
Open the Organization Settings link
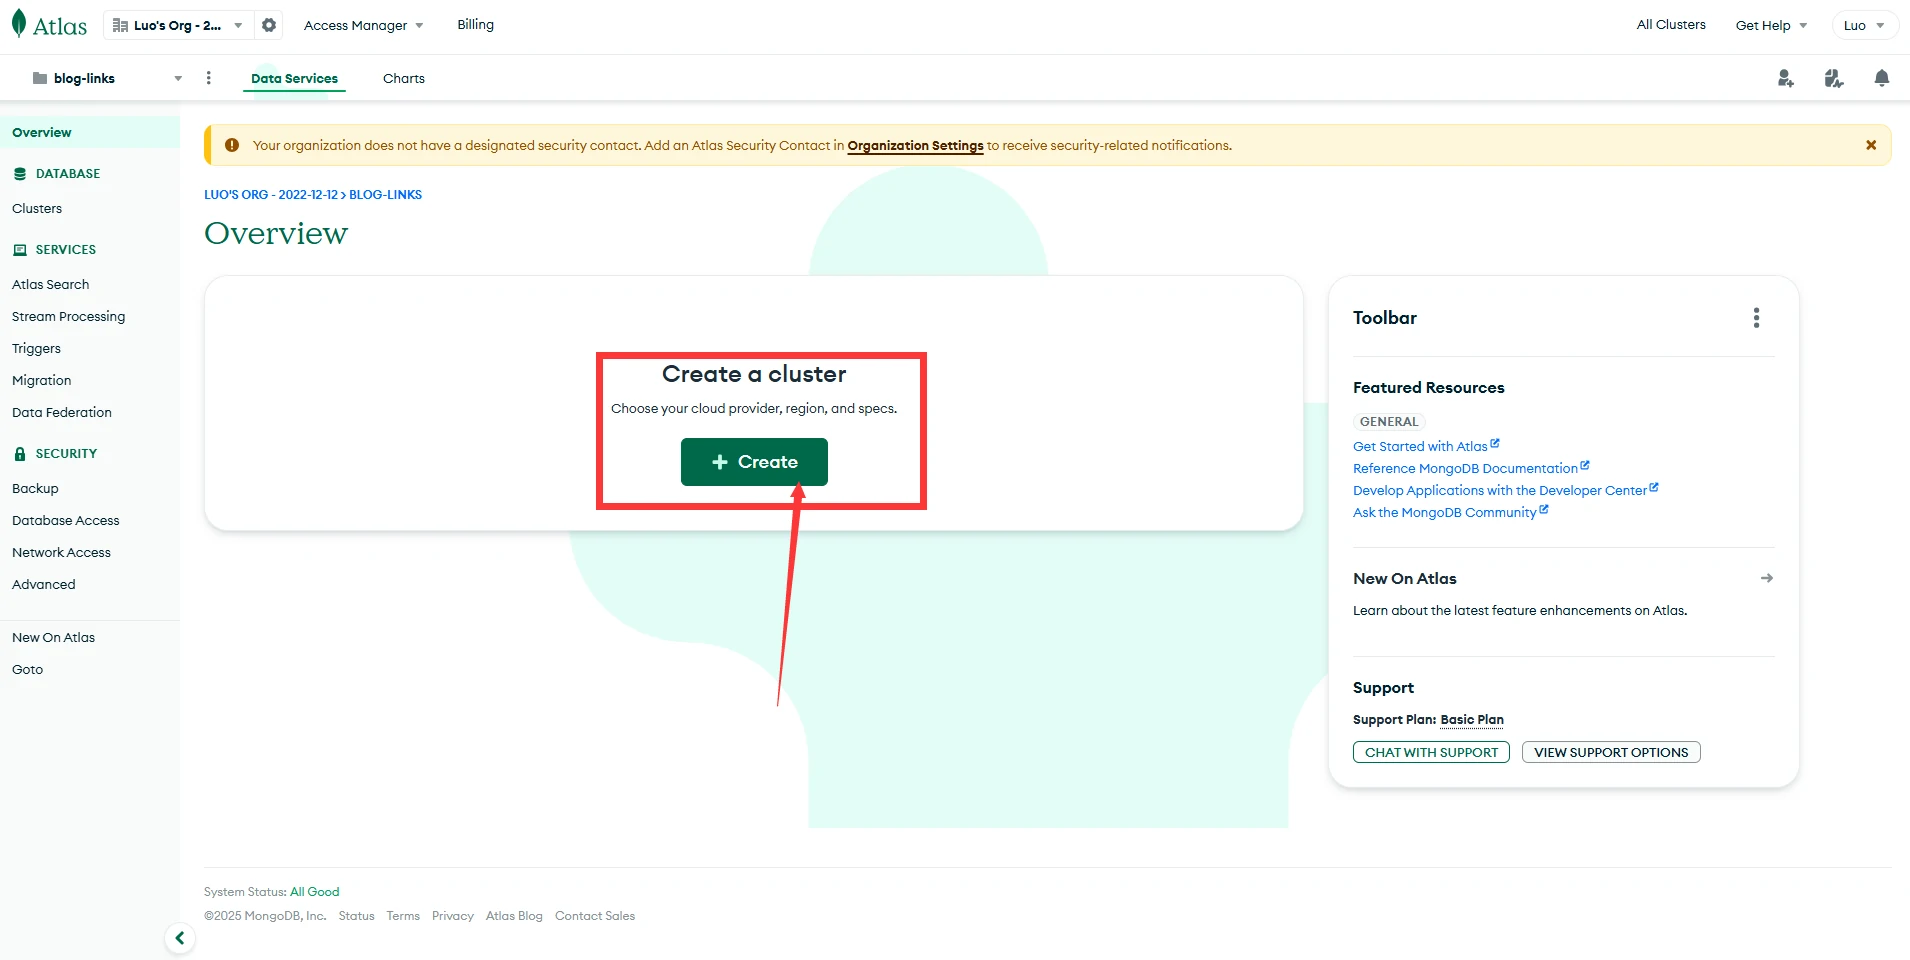[x=915, y=146]
